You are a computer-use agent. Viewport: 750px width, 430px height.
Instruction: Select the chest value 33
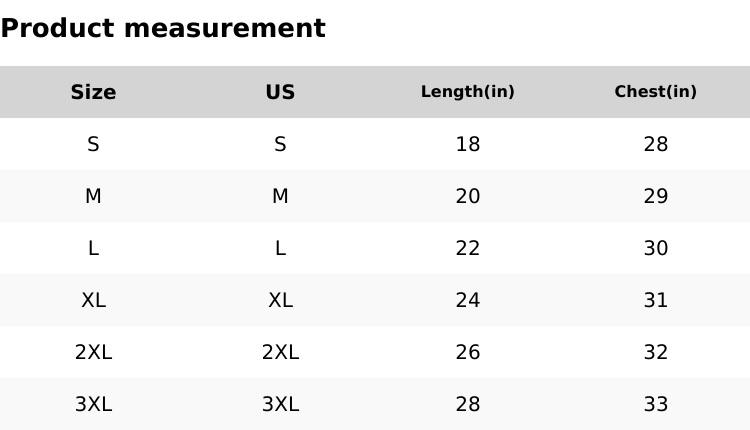click(x=655, y=404)
